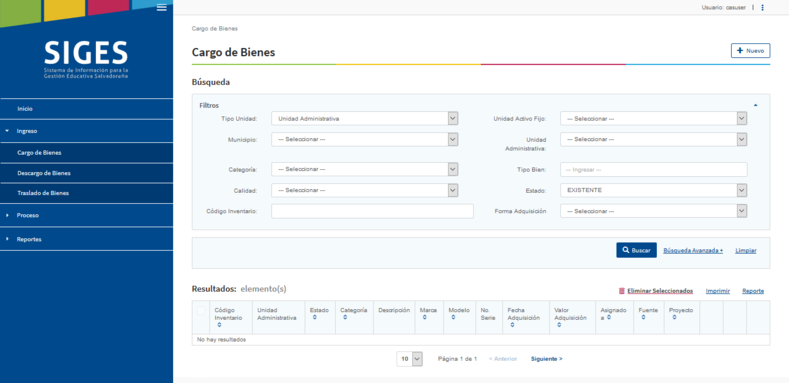Click the Limpiar link
Image resolution: width=789 pixels, height=383 pixels.
746,251
